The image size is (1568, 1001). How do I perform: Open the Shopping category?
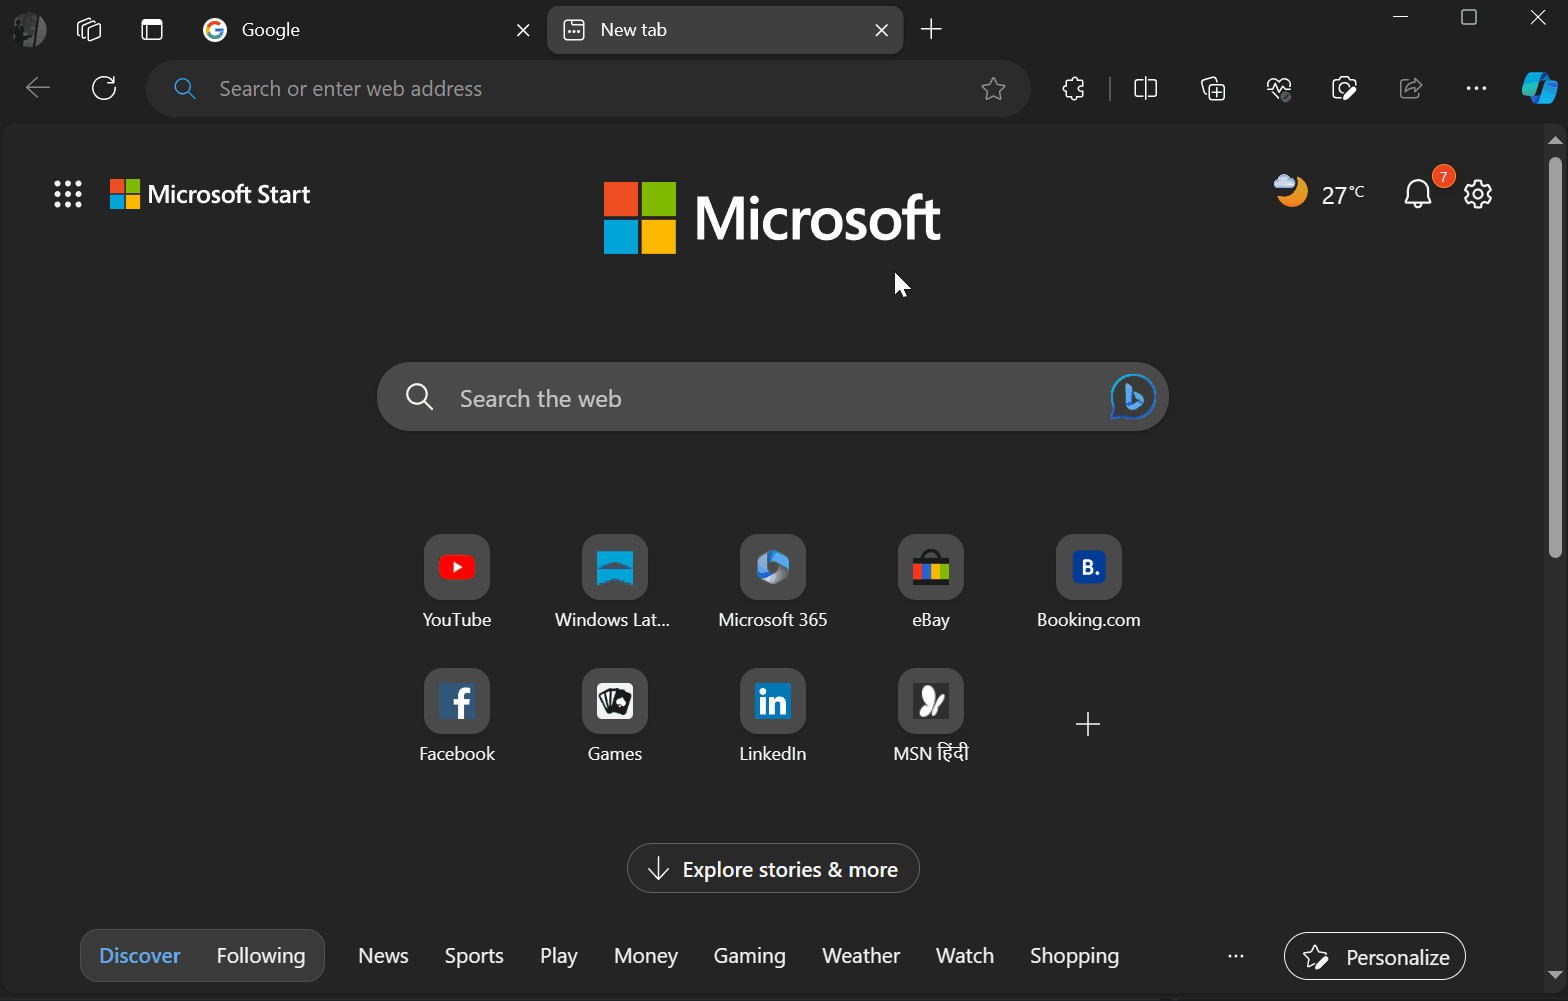pyautogui.click(x=1075, y=956)
